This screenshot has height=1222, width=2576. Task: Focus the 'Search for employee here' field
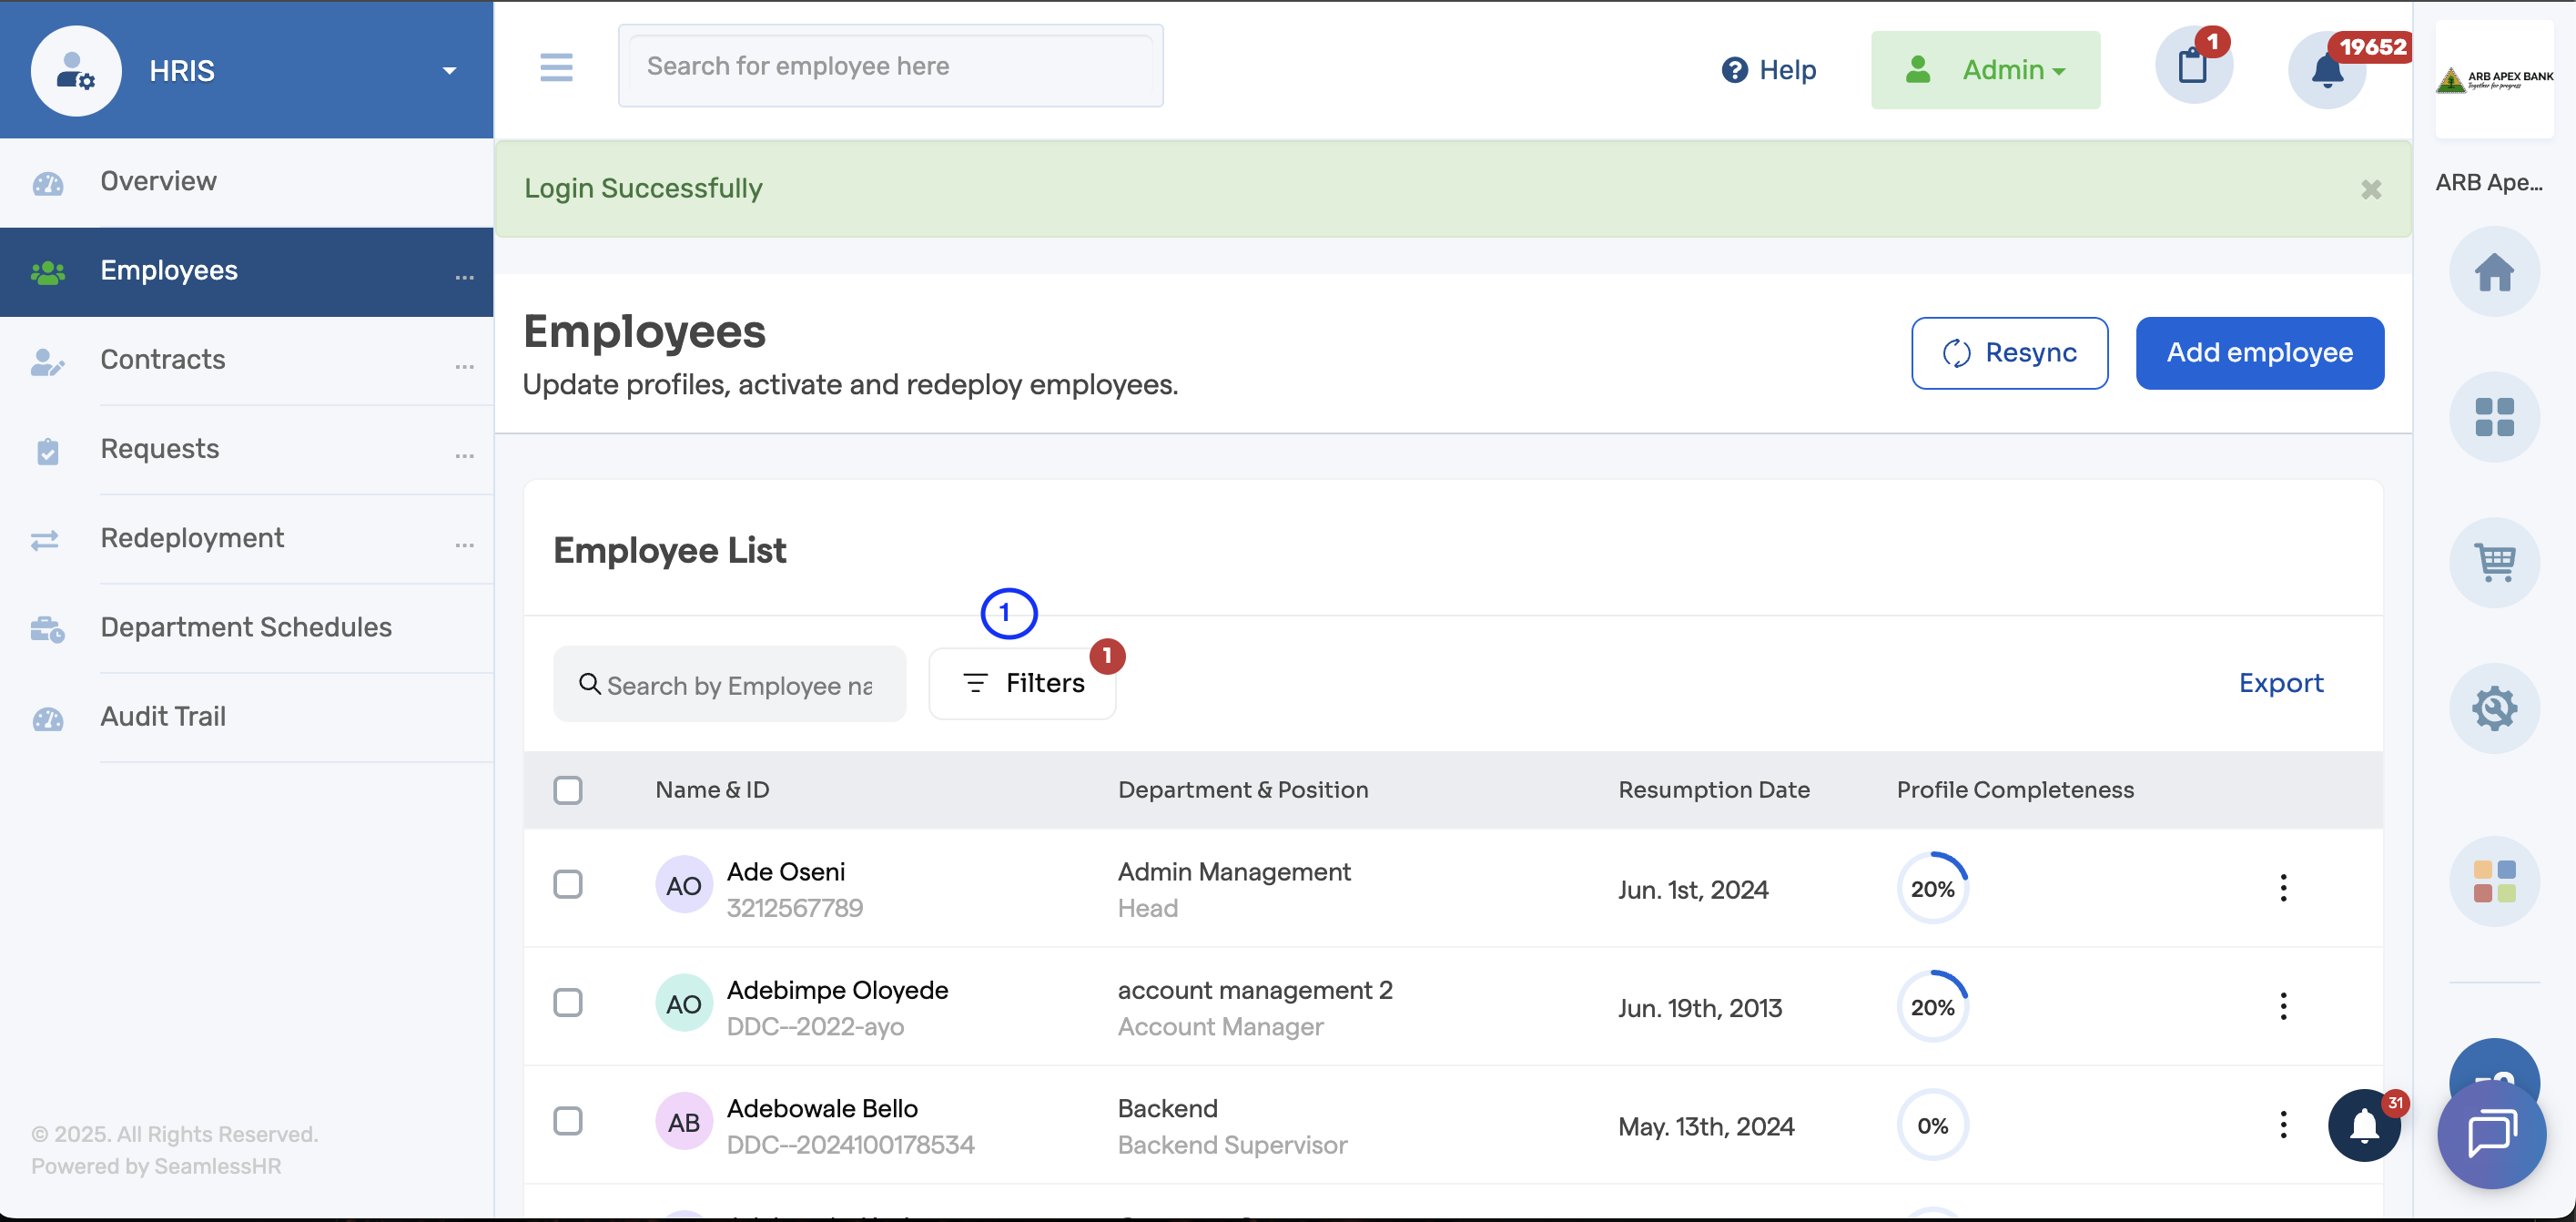pyautogui.click(x=890, y=66)
